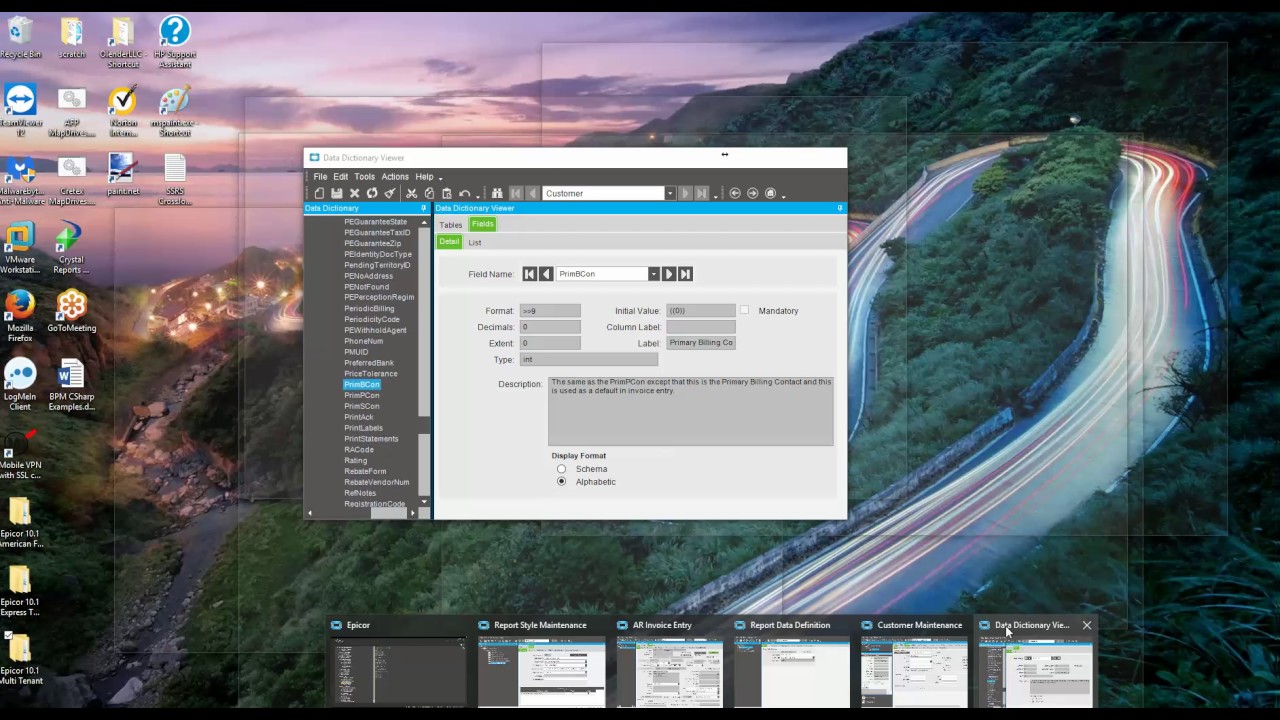
Task: Select the Schema display format radio
Action: [561, 469]
